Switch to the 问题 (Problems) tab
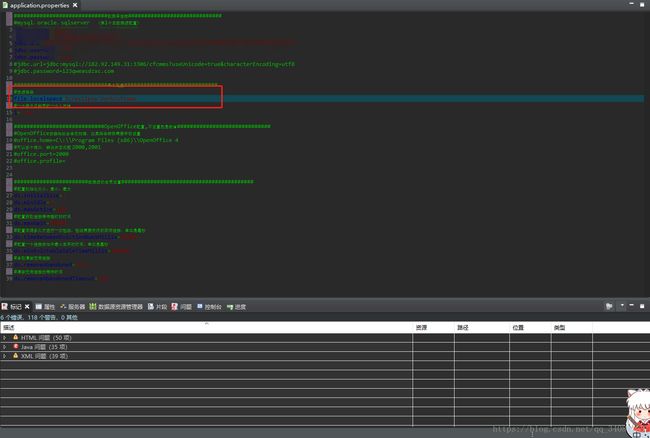650x438 pixels. coord(182,307)
